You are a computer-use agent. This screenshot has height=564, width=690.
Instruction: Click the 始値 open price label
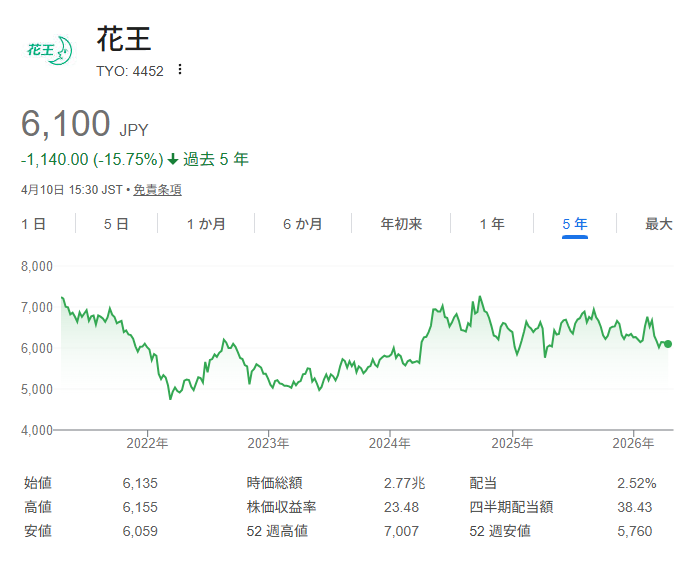click(x=38, y=483)
